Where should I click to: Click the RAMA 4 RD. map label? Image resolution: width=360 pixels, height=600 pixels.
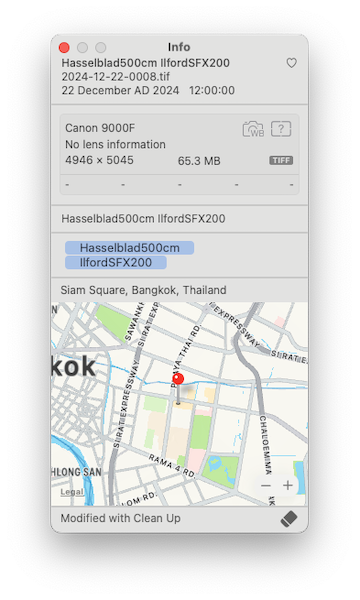click(172, 466)
